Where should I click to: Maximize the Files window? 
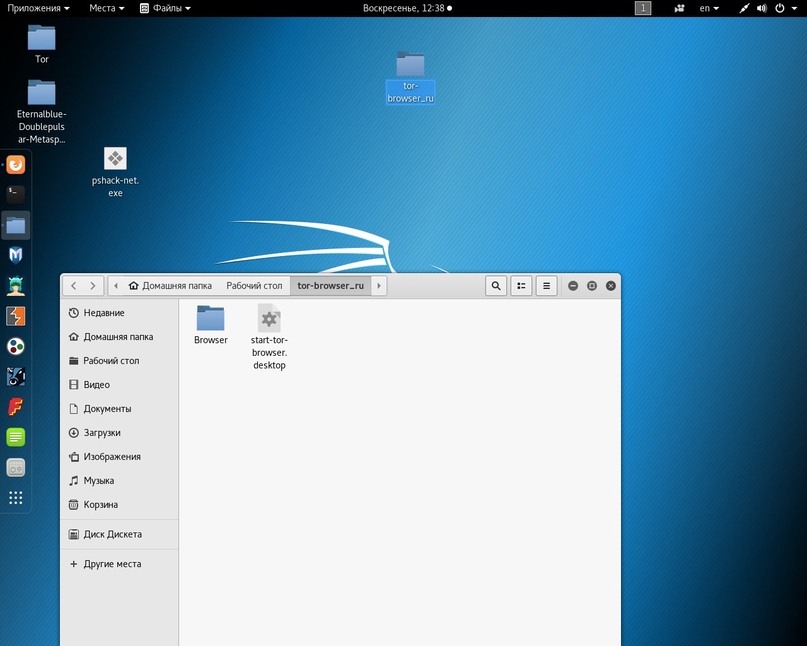coord(592,286)
